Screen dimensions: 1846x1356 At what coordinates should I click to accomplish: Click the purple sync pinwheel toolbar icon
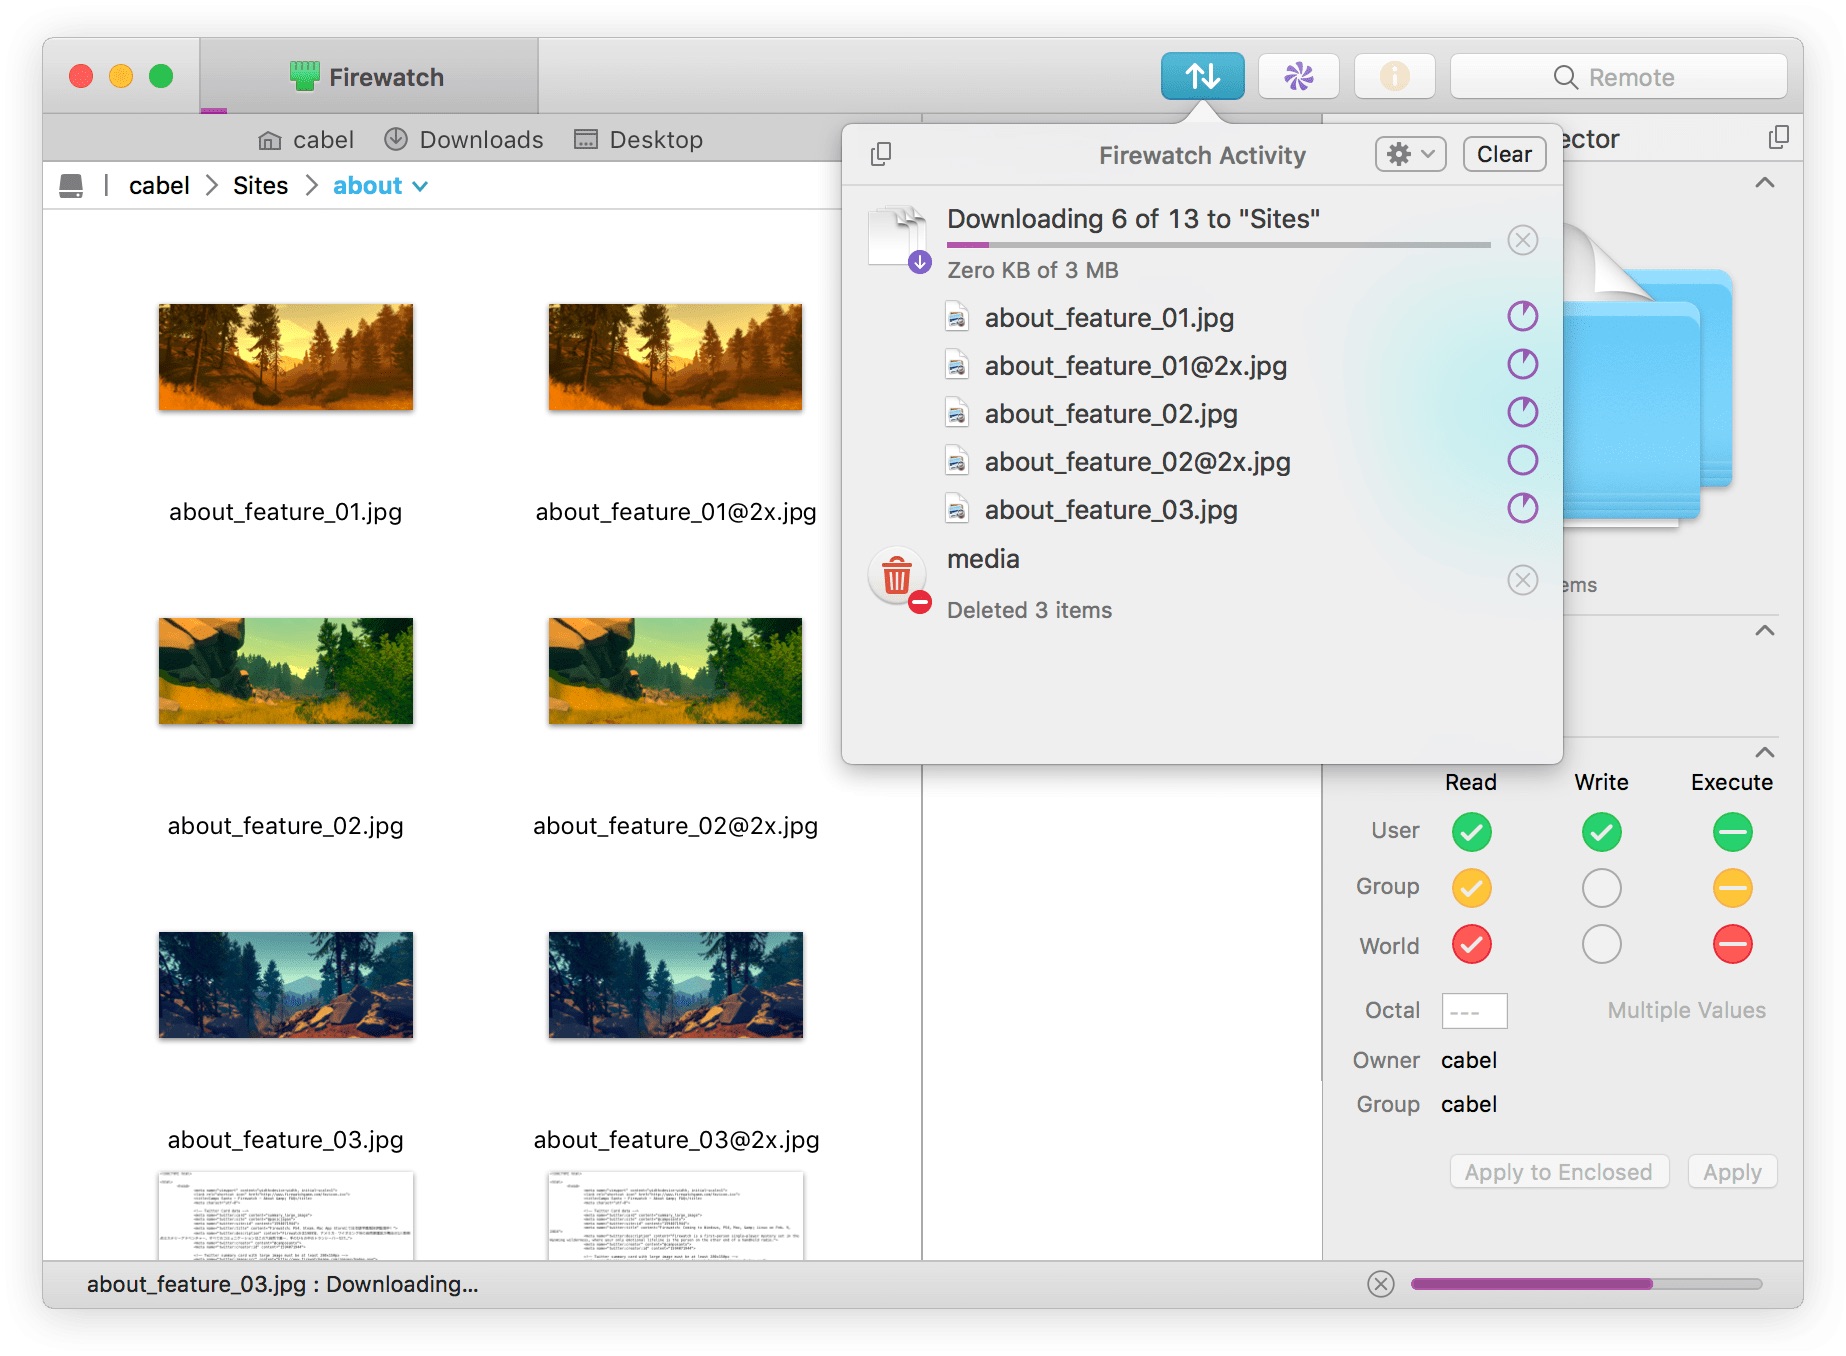(1298, 76)
